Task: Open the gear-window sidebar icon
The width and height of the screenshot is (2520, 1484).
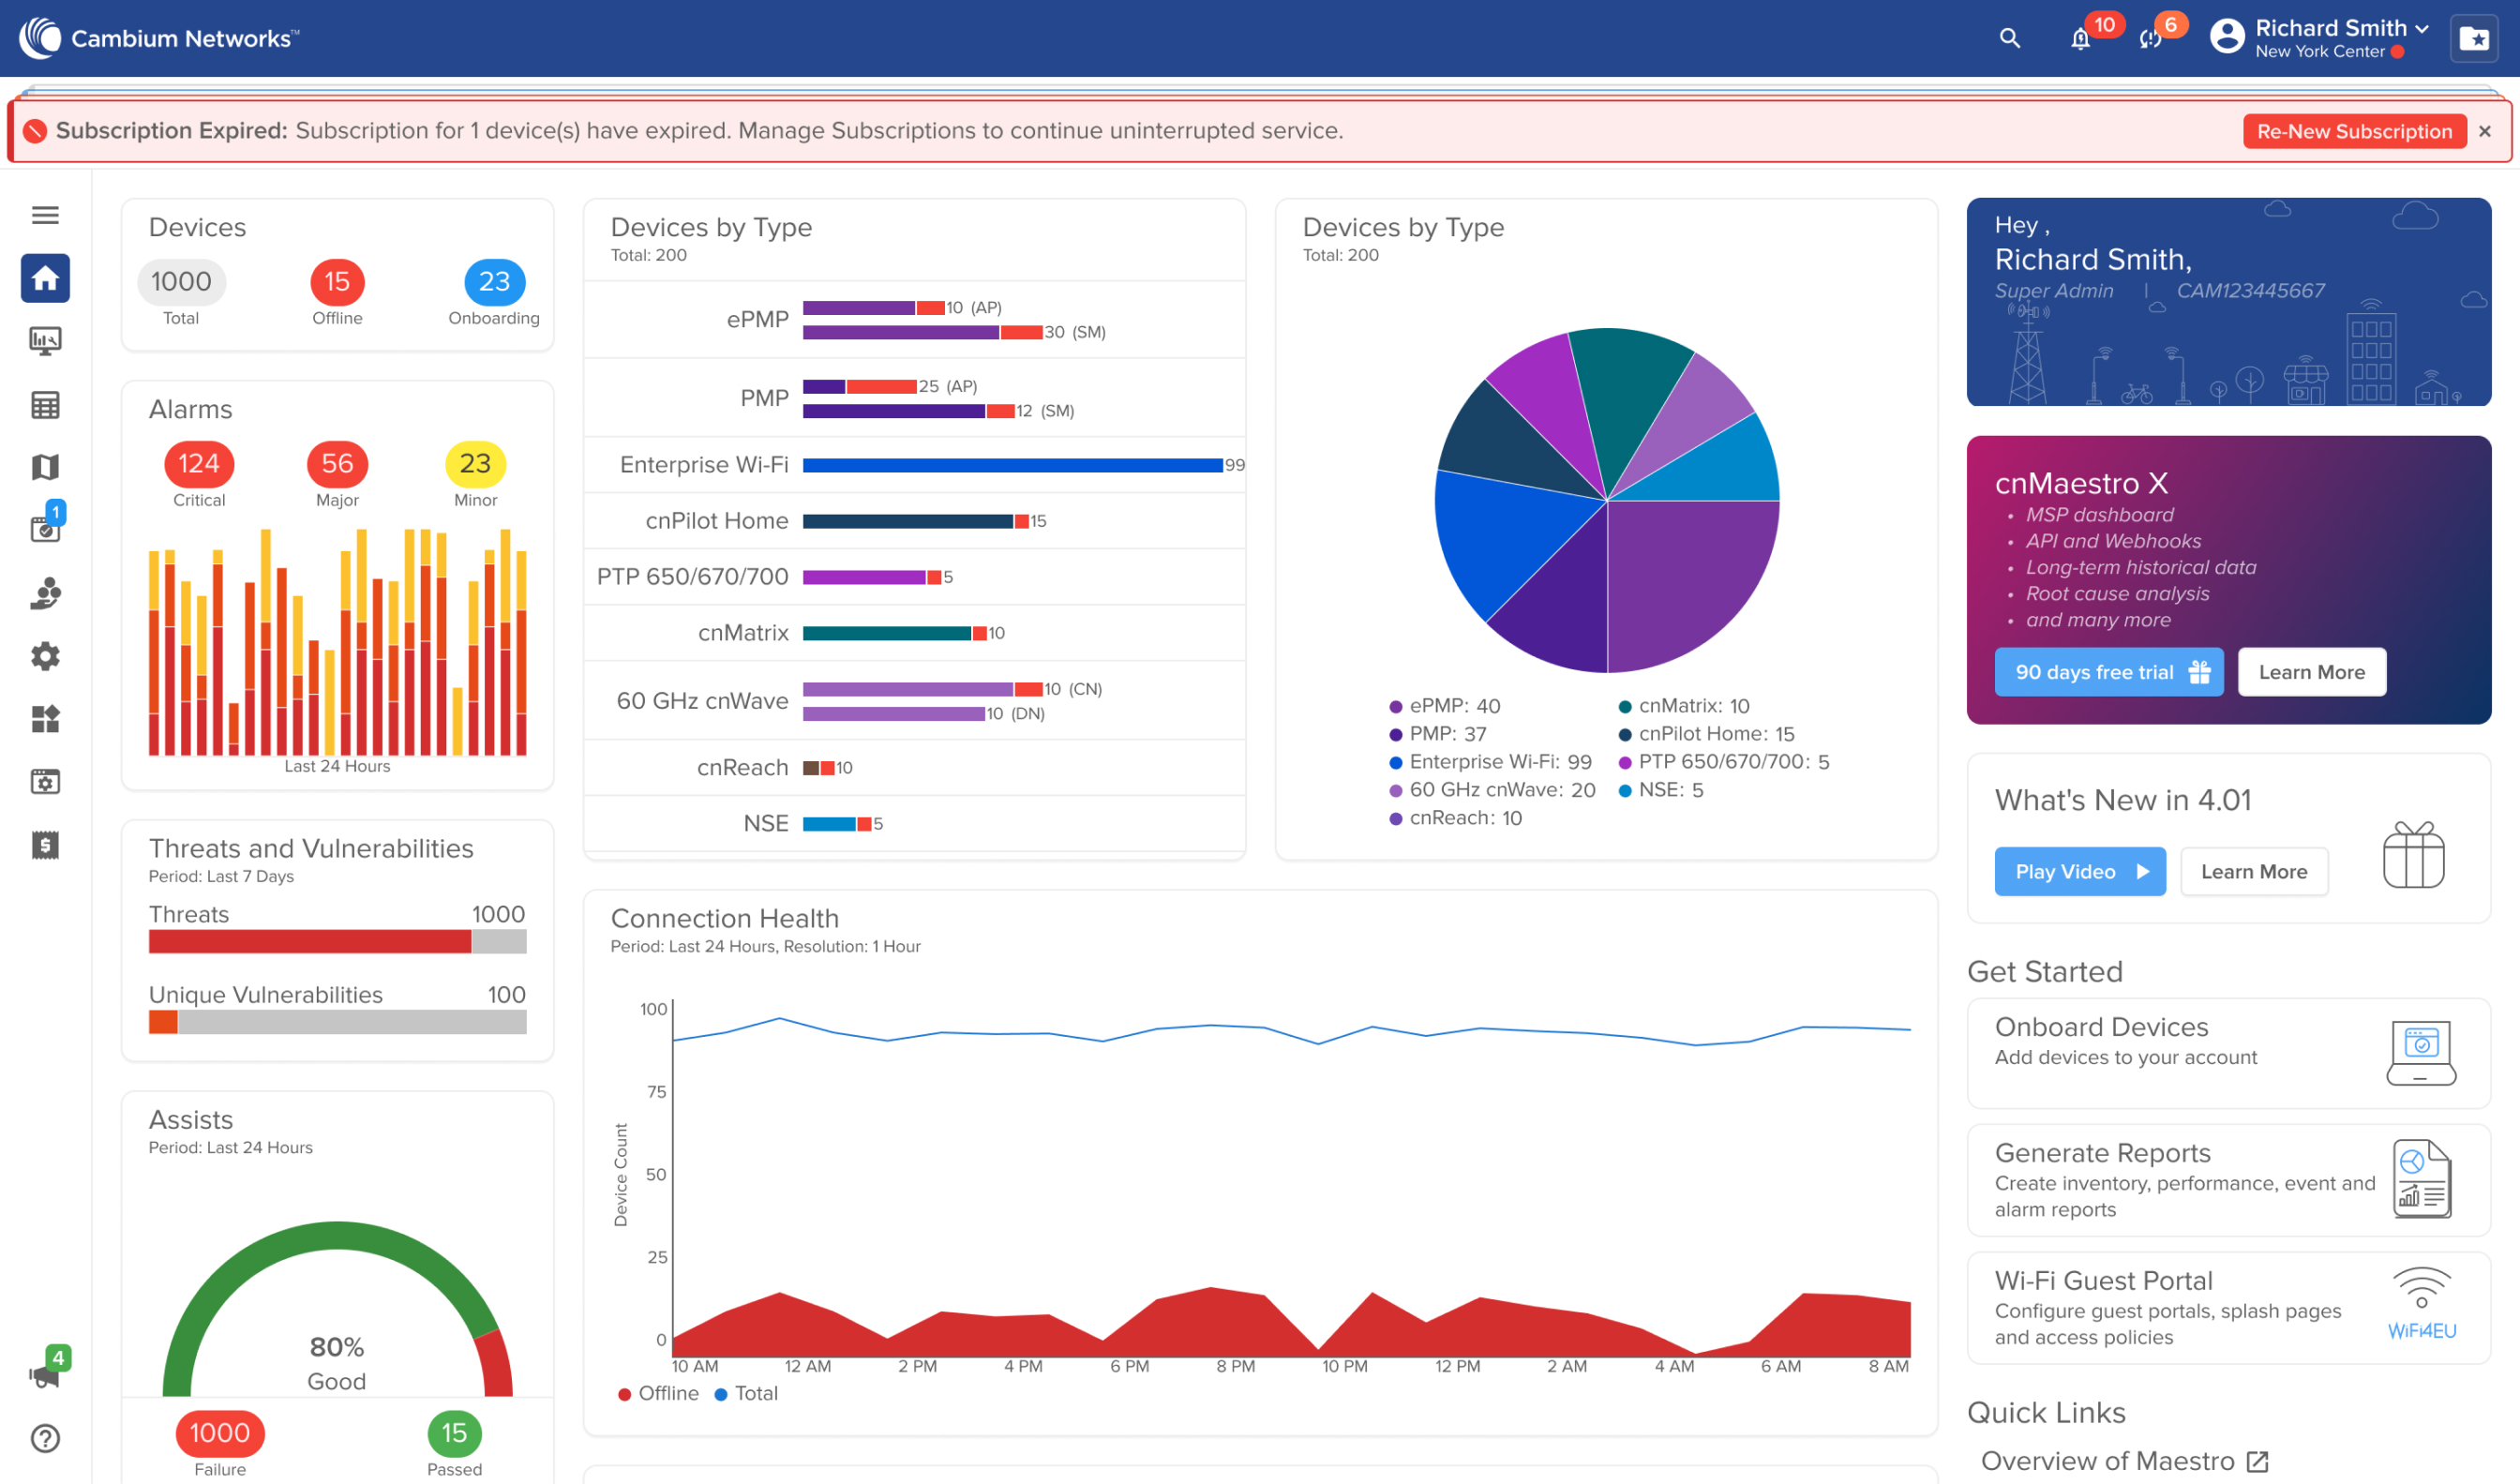Action: [45, 782]
